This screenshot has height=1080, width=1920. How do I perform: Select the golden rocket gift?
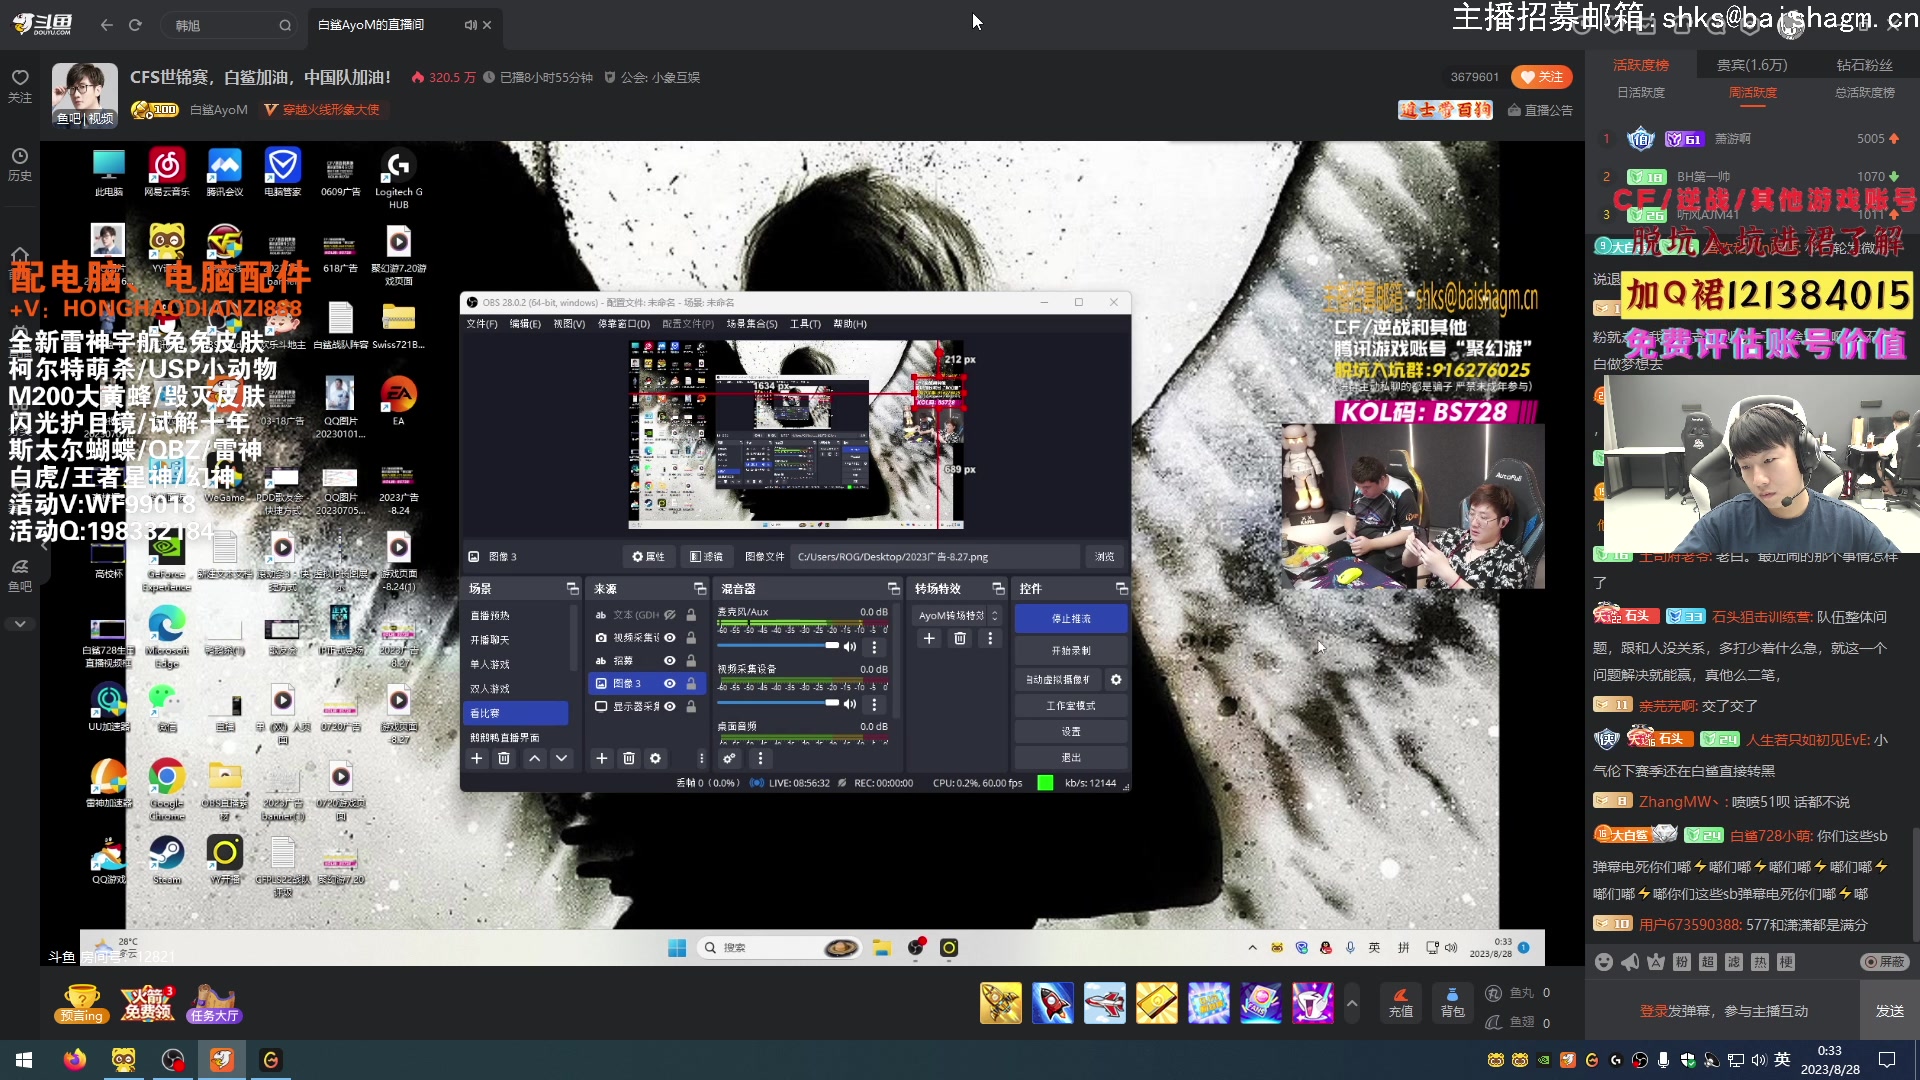(1000, 1003)
